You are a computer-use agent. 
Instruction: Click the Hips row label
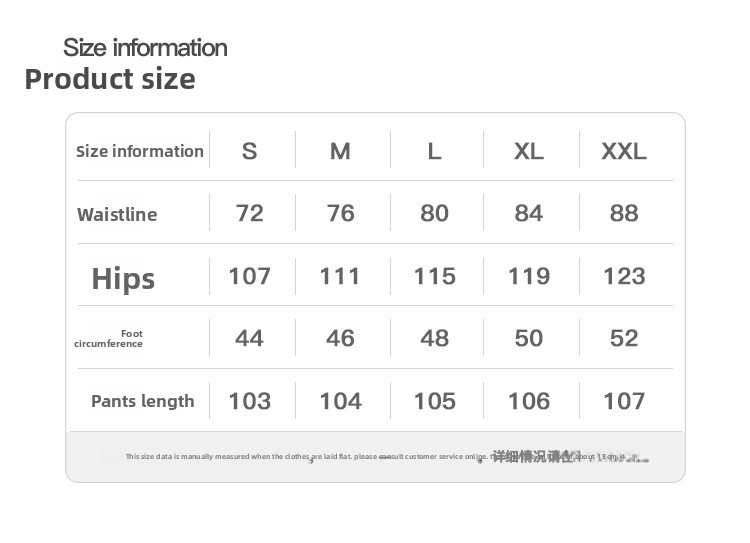coord(123,278)
